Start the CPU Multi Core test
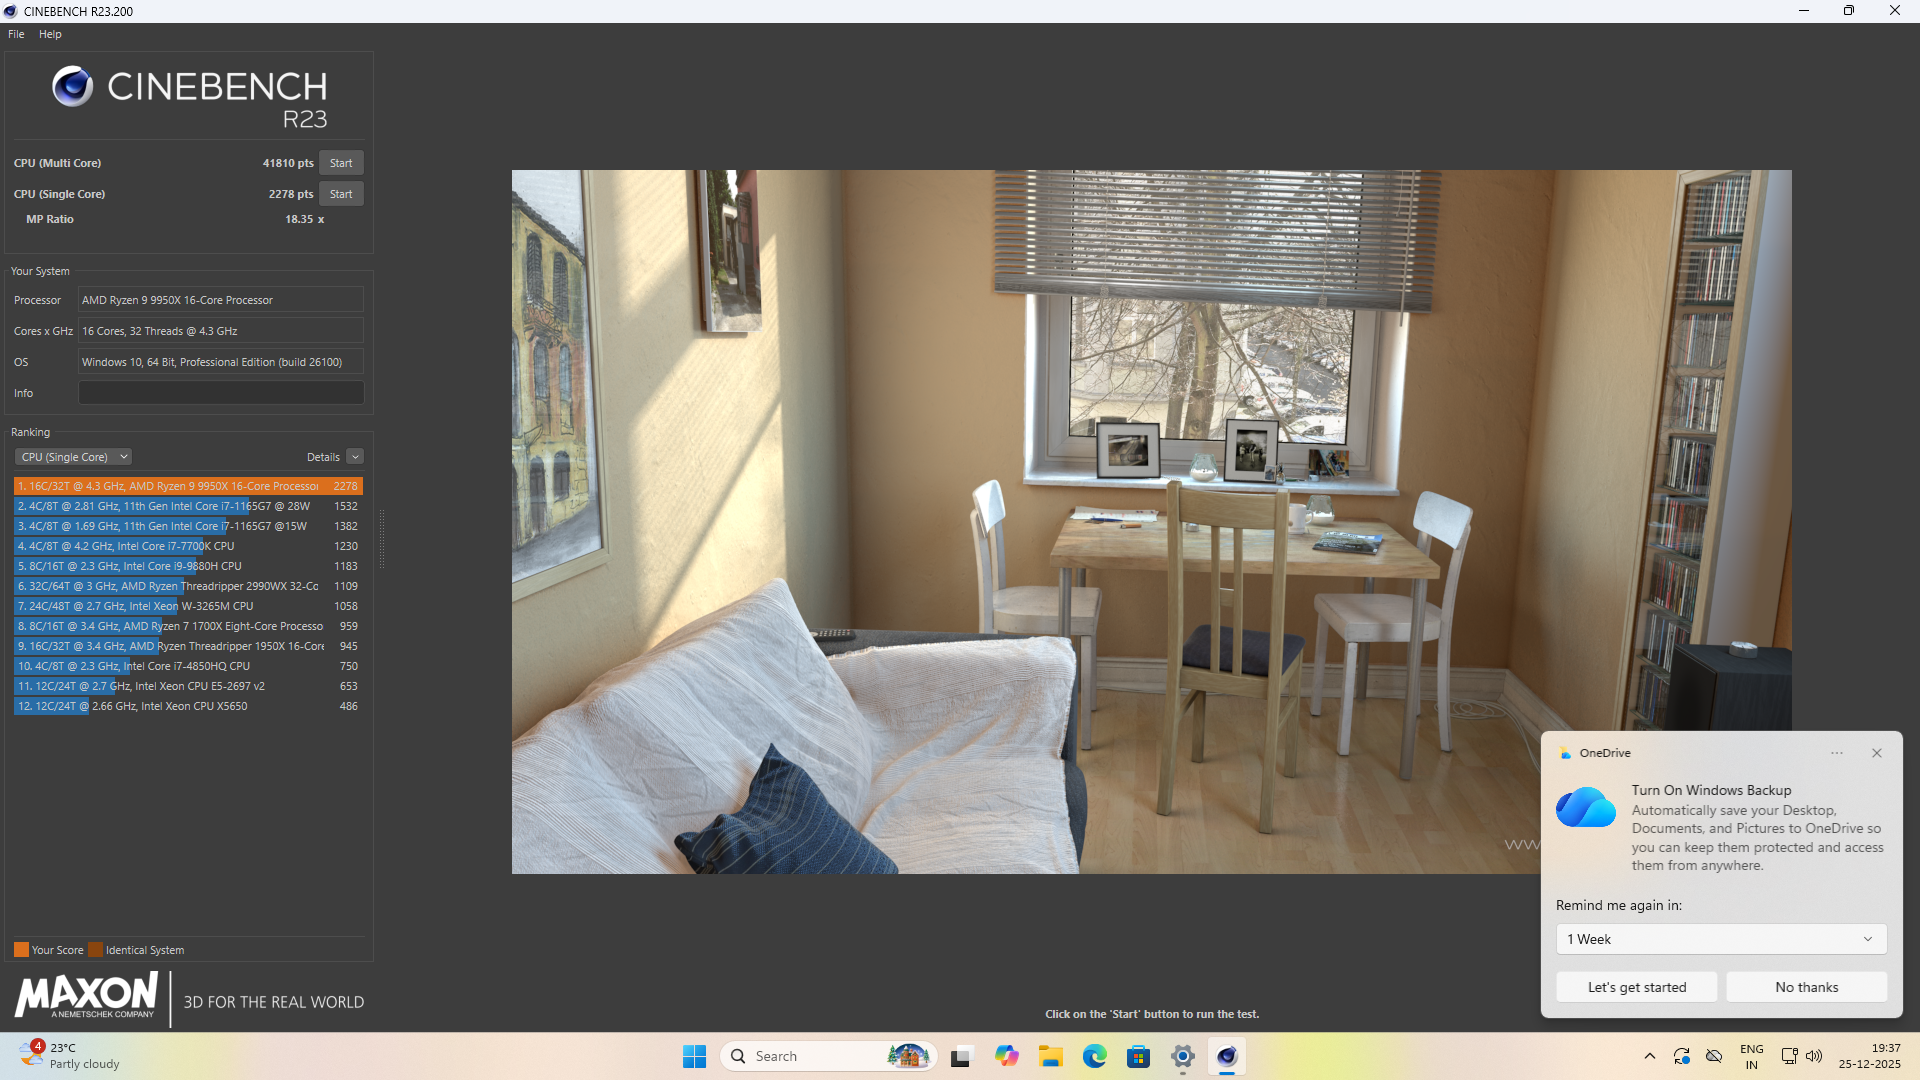Viewport: 1920px width, 1080px height. (341, 163)
